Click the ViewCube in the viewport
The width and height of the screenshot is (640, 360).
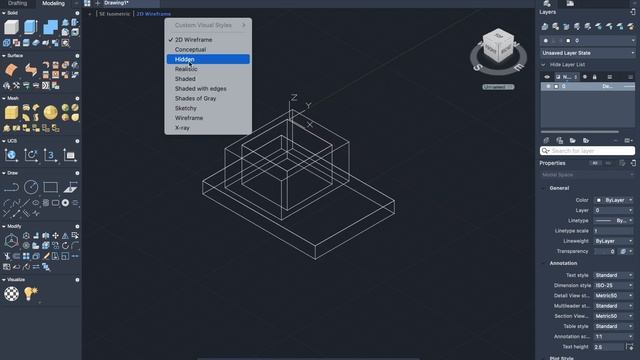click(498, 46)
